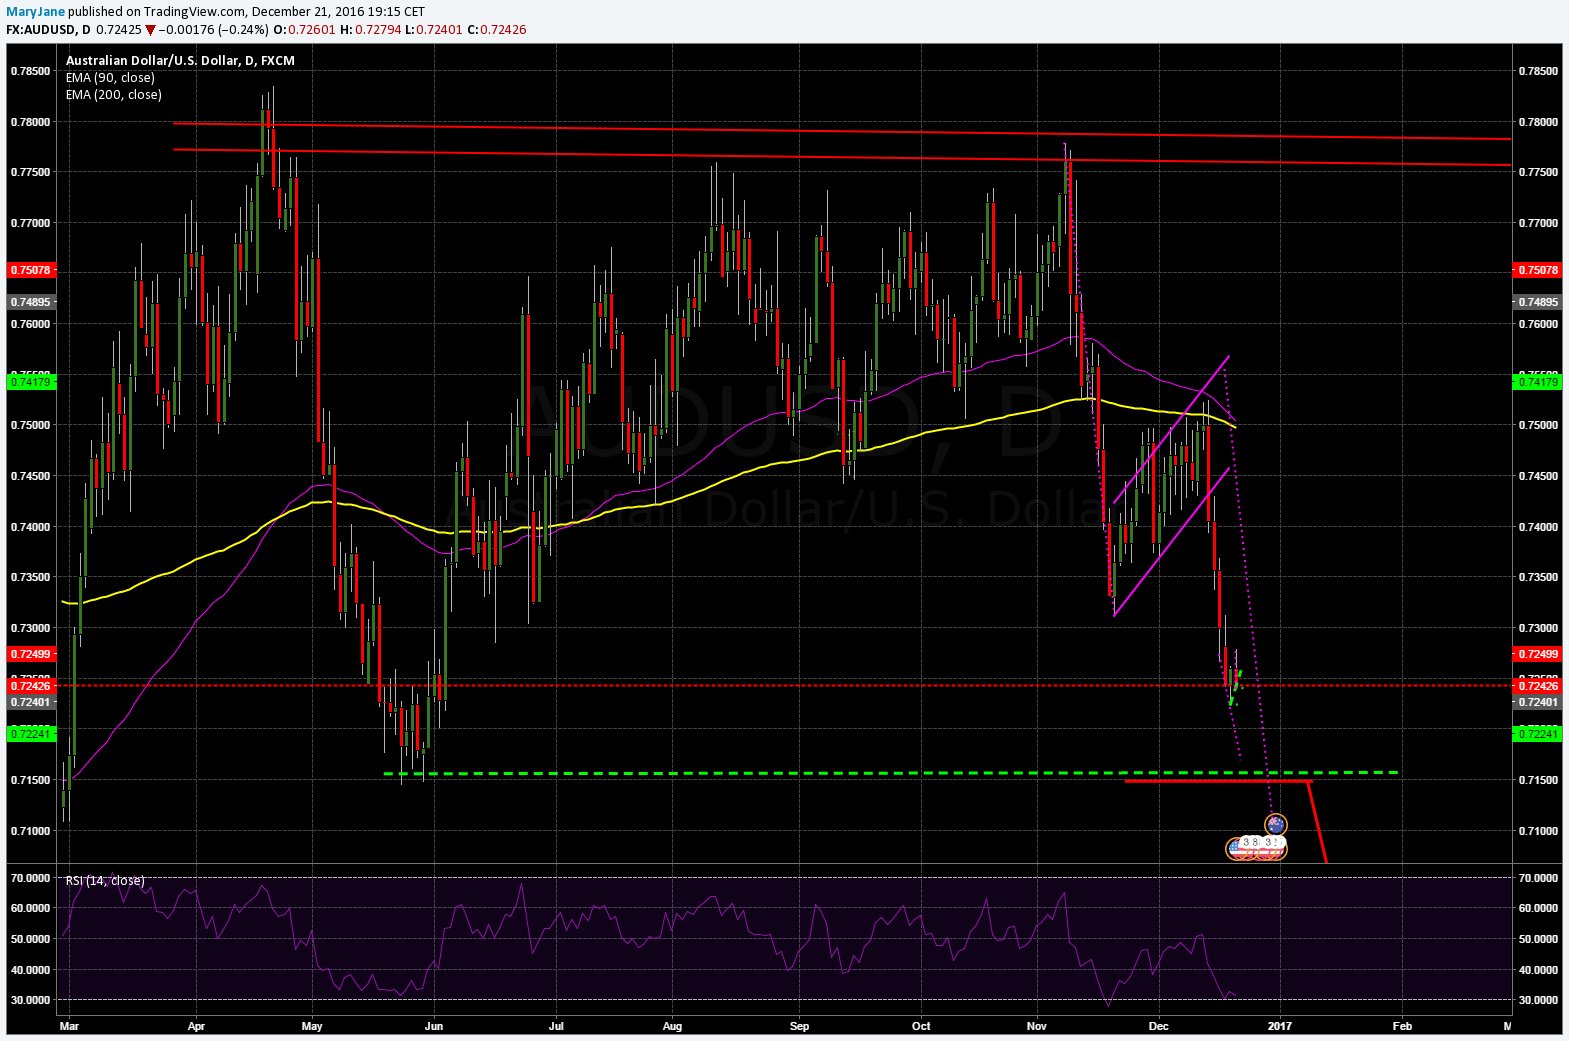1569x1041 pixels.
Task: Click the C:0.72426 close value in header
Action: click(x=497, y=30)
